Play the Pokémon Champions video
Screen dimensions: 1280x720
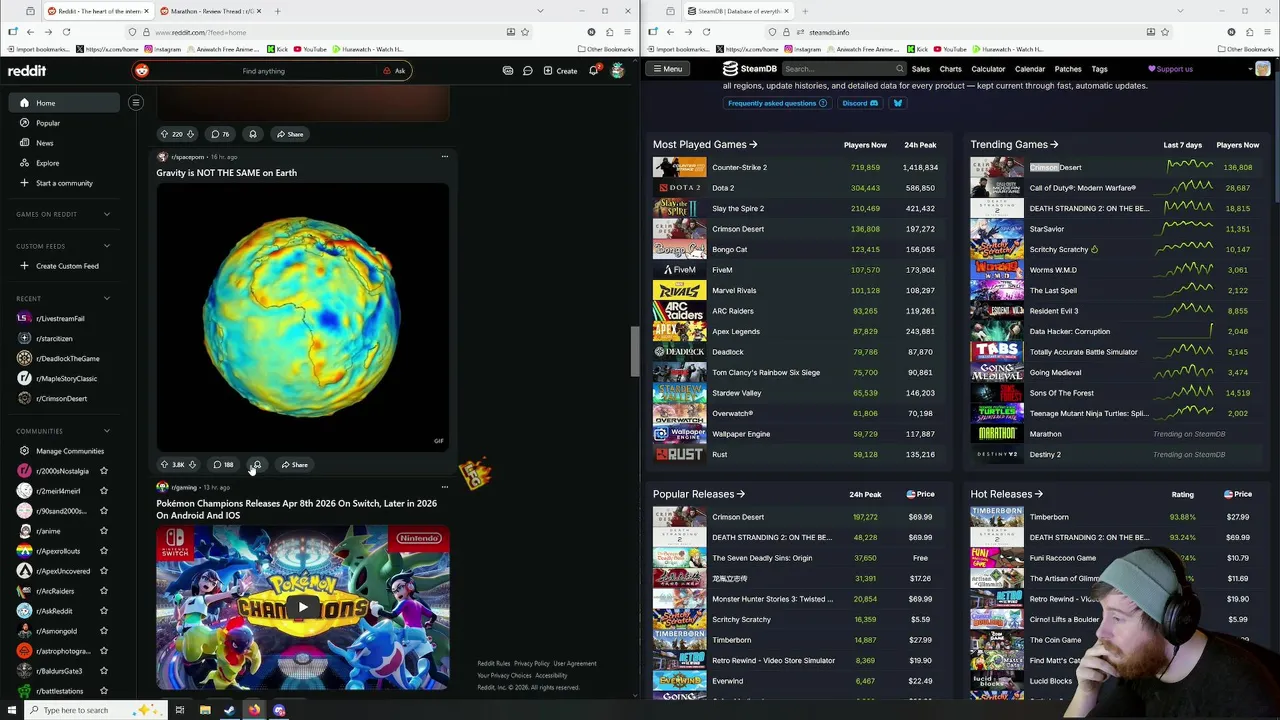tap(303, 607)
